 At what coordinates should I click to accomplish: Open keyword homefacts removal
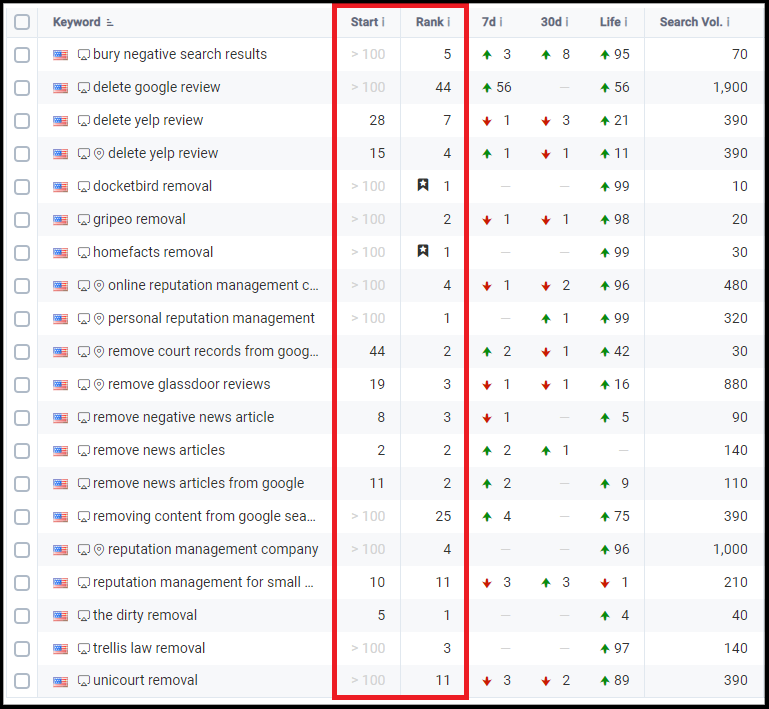[153, 252]
